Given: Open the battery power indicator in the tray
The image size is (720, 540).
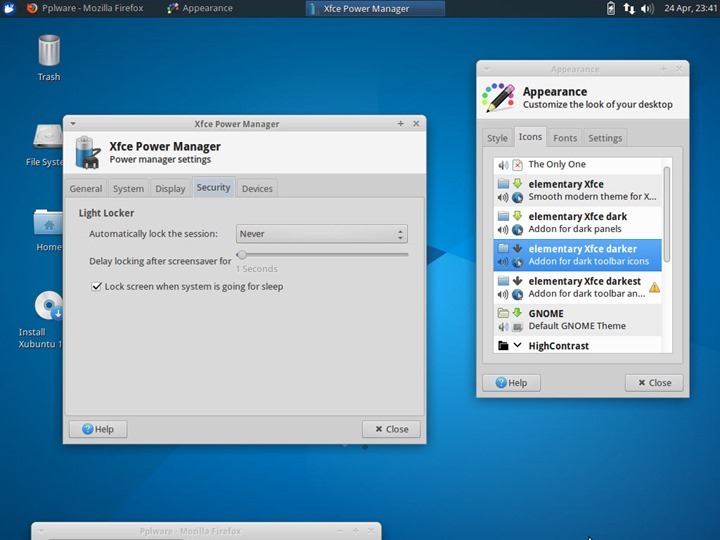Looking at the screenshot, I should pyautogui.click(x=611, y=8).
